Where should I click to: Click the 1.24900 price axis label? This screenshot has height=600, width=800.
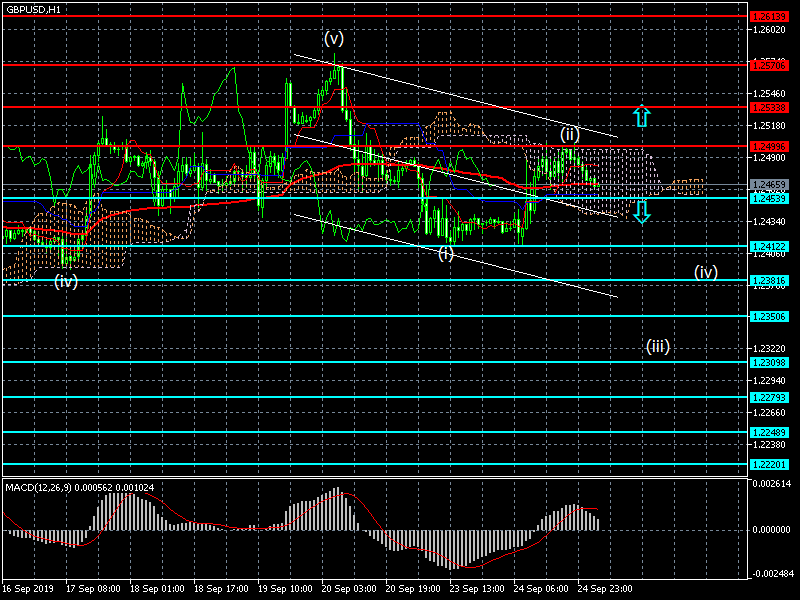click(x=769, y=158)
